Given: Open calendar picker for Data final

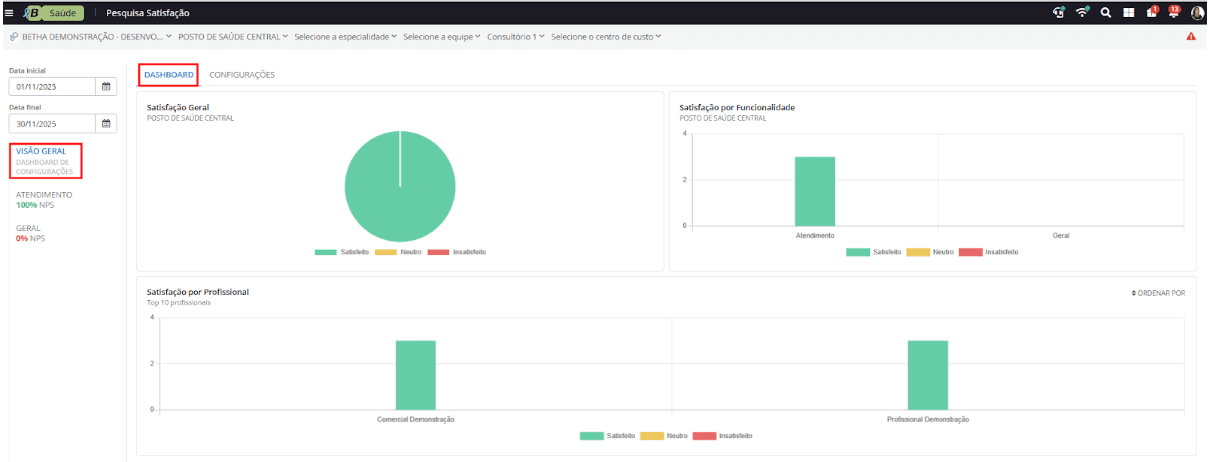Looking at the screenshot, I should pyautogui.click(x=106, y=124).
